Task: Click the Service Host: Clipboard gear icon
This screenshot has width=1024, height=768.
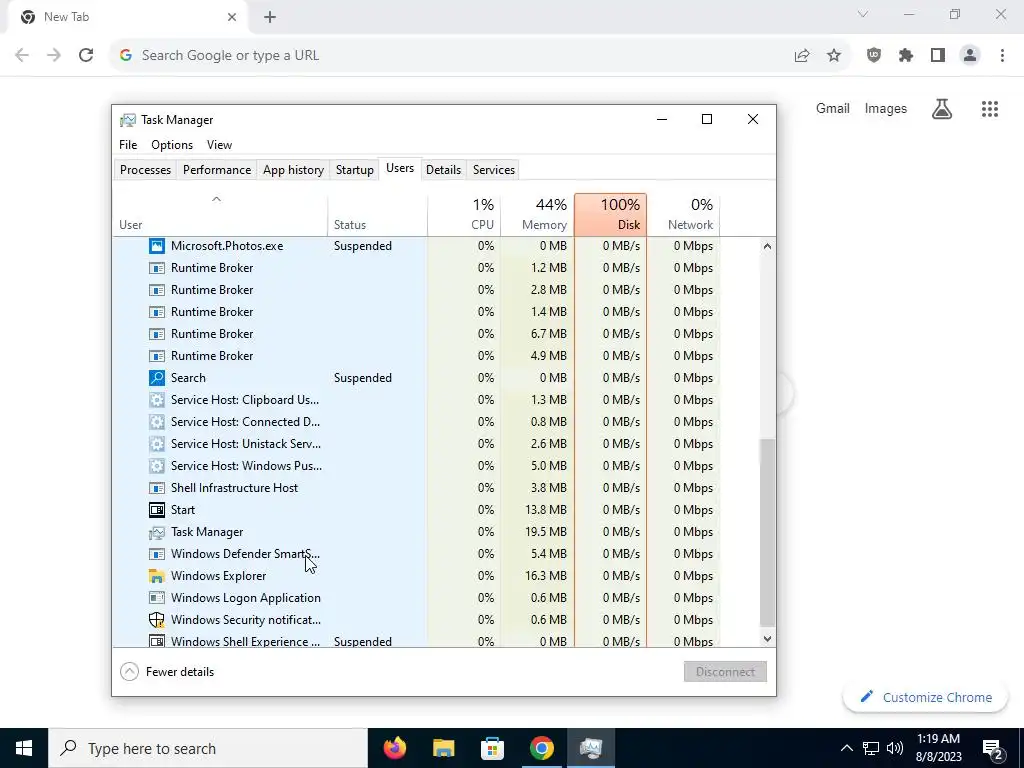Action: (157, 400)
